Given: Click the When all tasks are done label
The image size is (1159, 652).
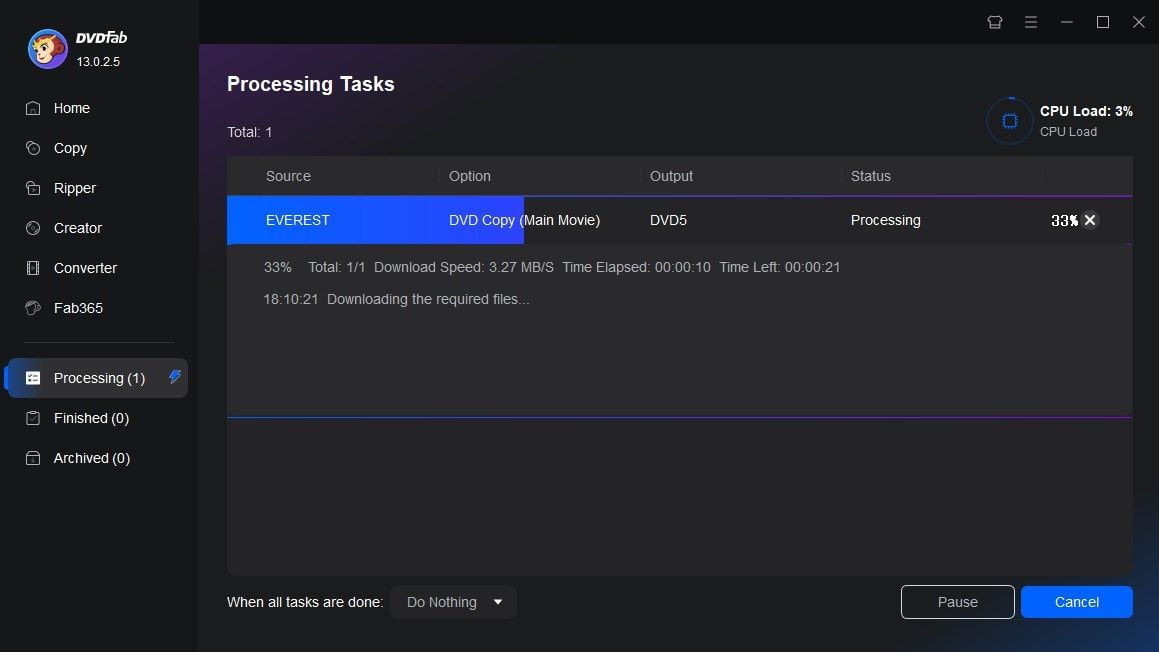Looking at the screenshot, I should click(x=305, y=602).
